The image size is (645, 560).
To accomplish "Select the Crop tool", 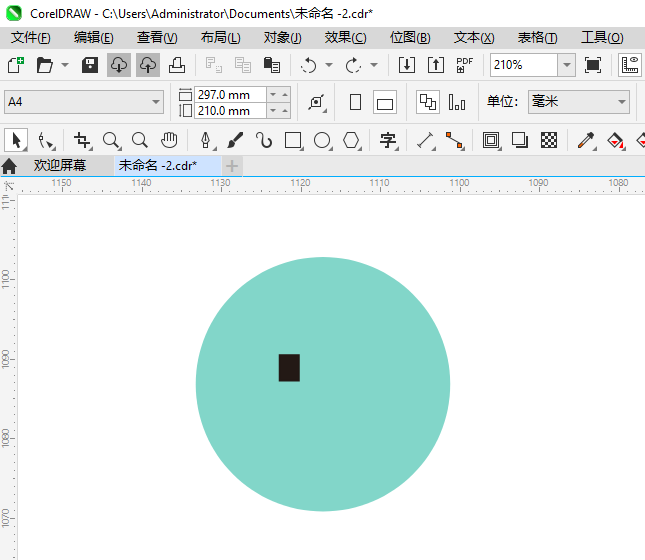I will 82,141.
